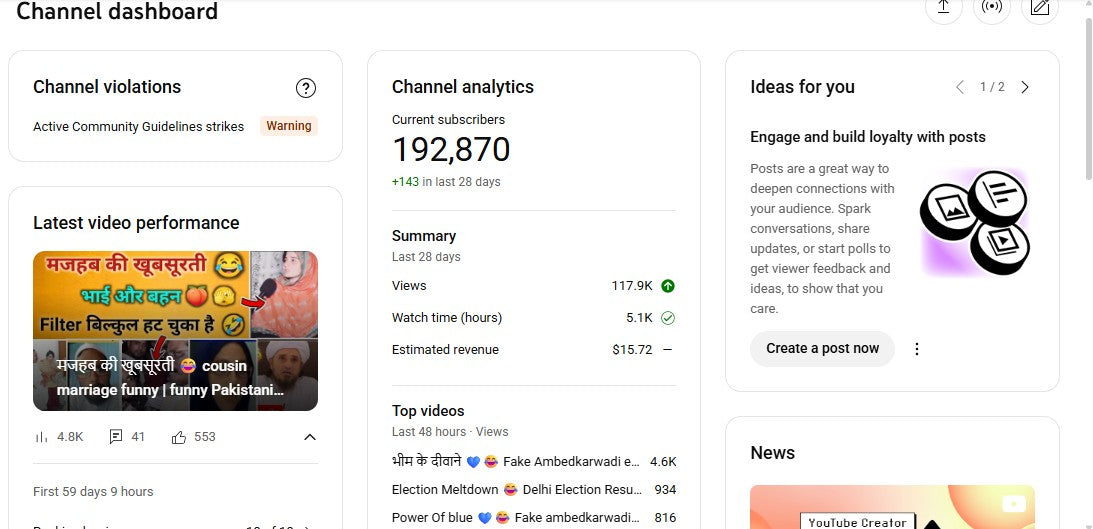Open the Power Of blue top video
Image resolution: width=1093 pixels, height=529 pixels.
click(516, 518)
